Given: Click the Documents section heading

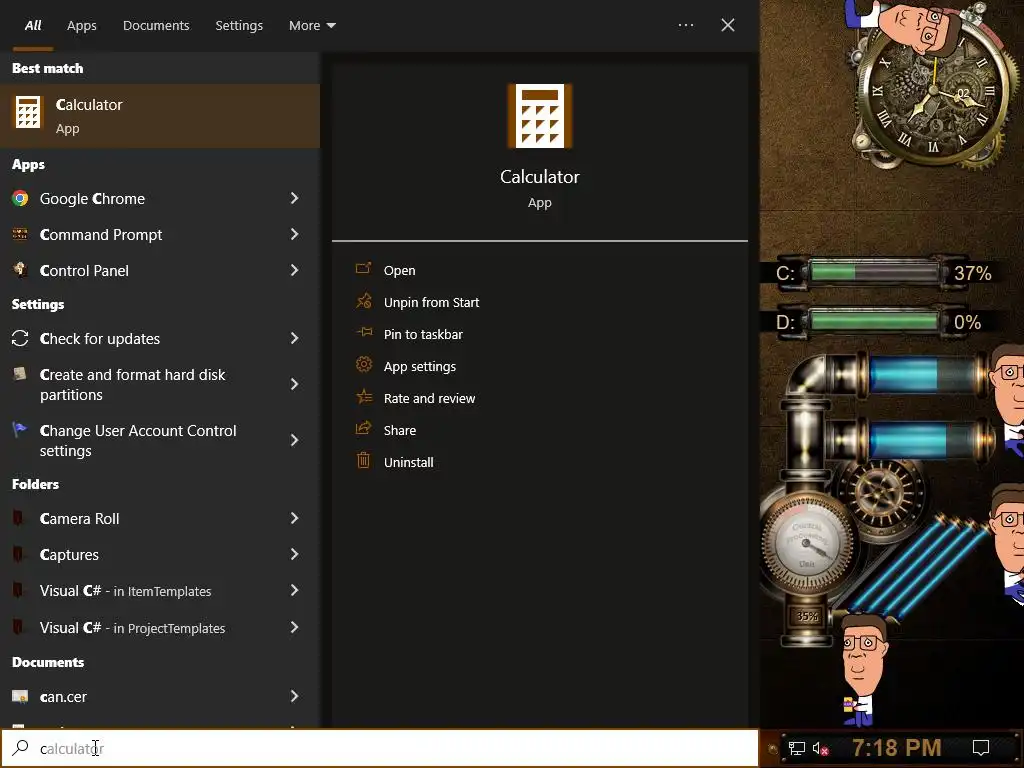Looking at the screenshot, I should pyautogui.click(x=48, y=662).
